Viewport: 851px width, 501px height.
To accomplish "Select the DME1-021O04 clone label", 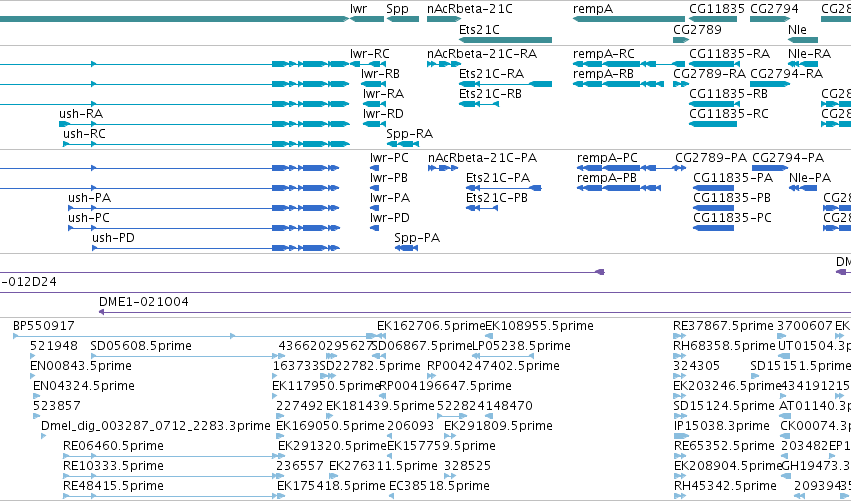I will click(x=144, y=302).
